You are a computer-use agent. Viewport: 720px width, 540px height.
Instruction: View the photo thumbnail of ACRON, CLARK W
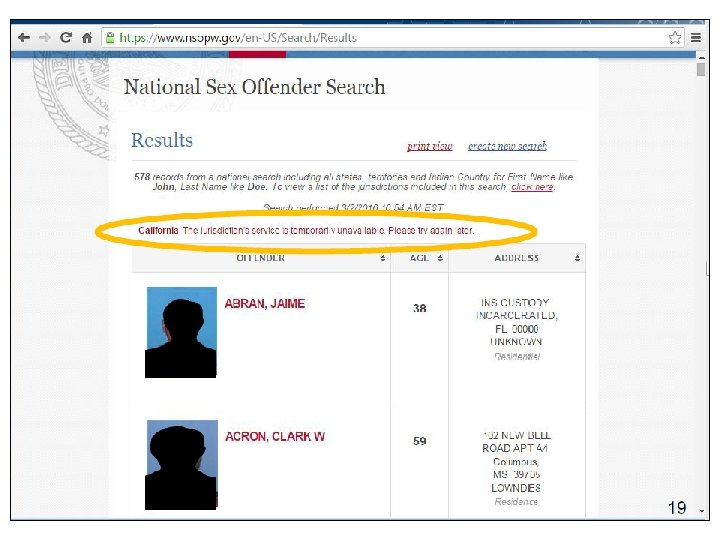[181, 465]
